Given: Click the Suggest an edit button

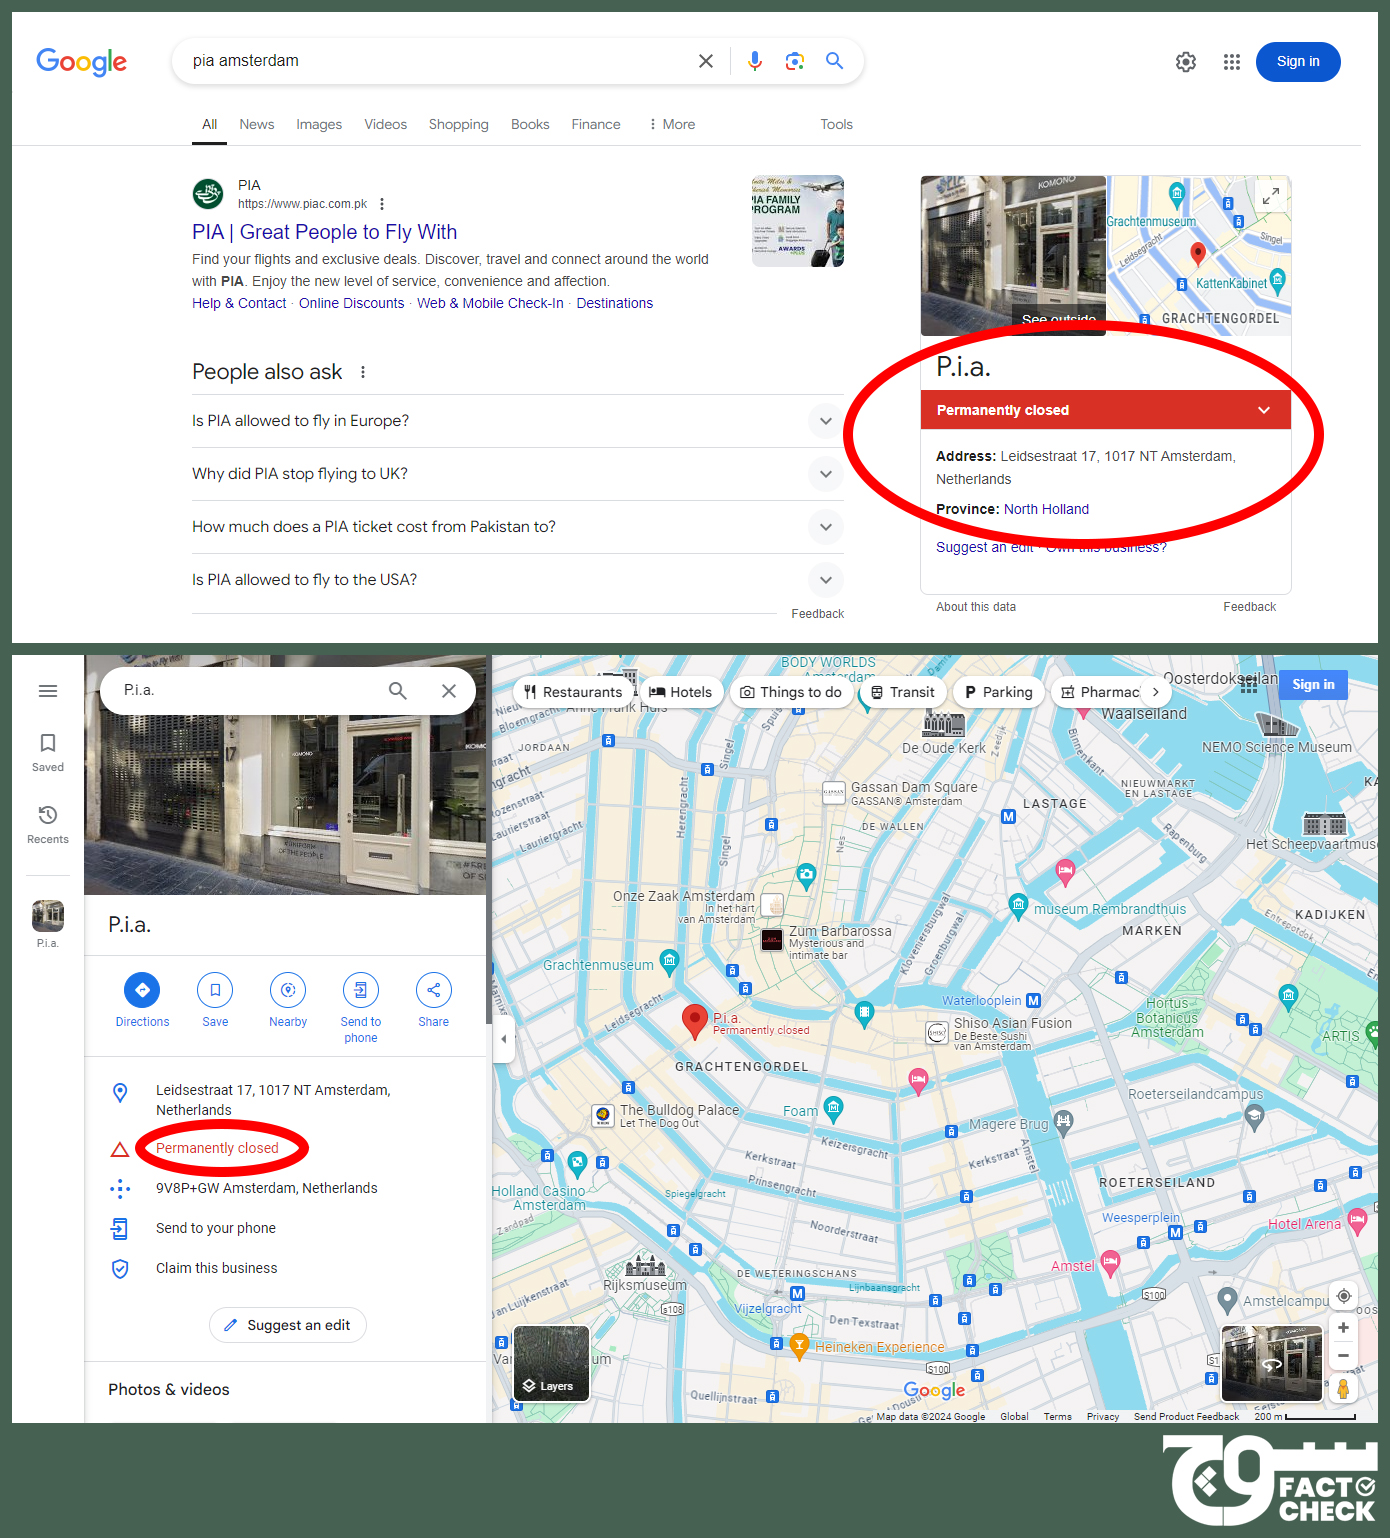Looking at the screenshot, I should [288, 1325].
